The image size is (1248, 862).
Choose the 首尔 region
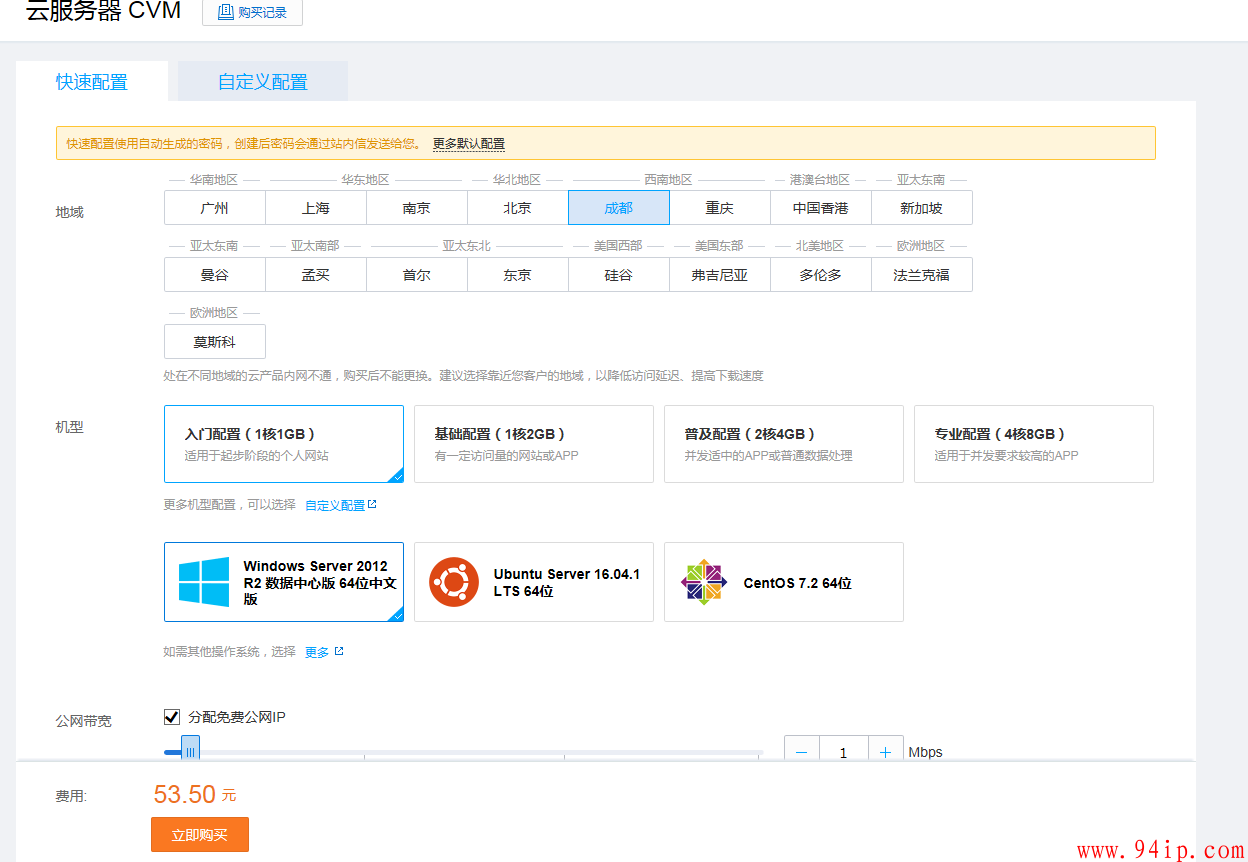pyautogui.click(x=417, y=275)
